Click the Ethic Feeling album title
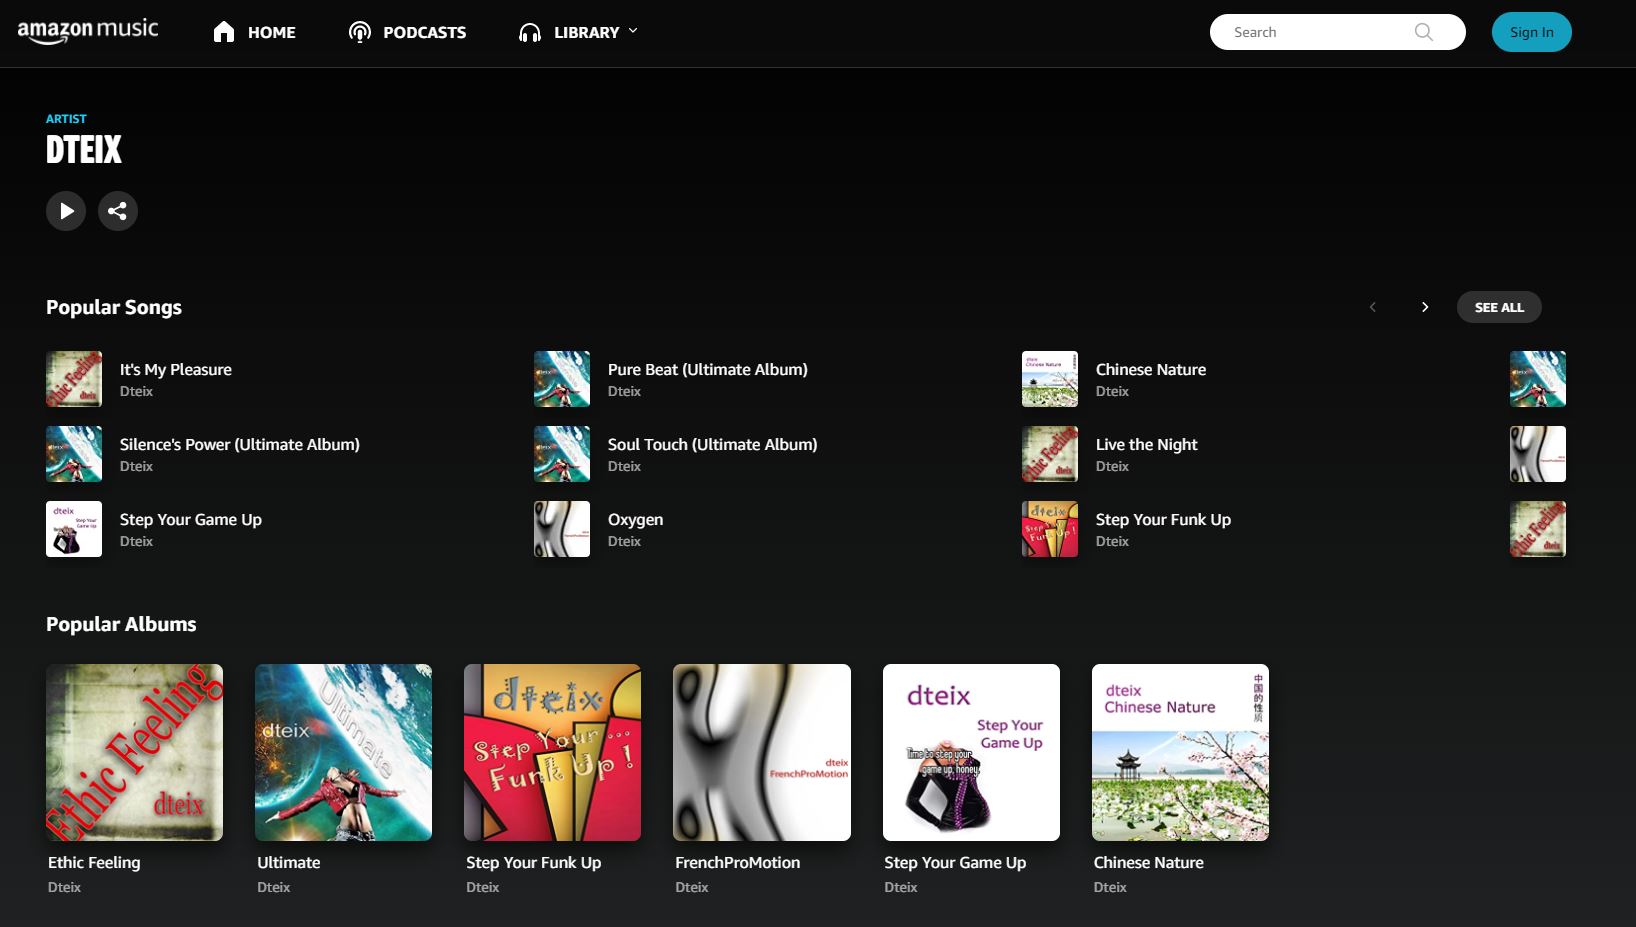 tap(94, 862)
